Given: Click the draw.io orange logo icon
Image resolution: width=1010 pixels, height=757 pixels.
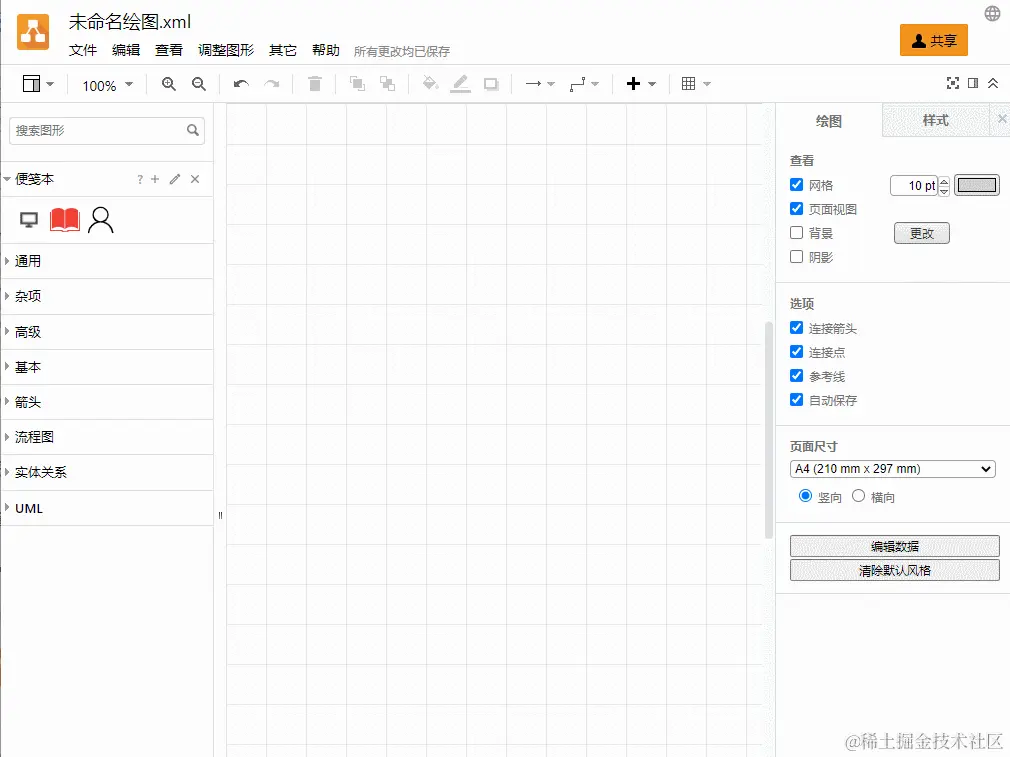Looking at the screenshot, I should pos(33,32).
